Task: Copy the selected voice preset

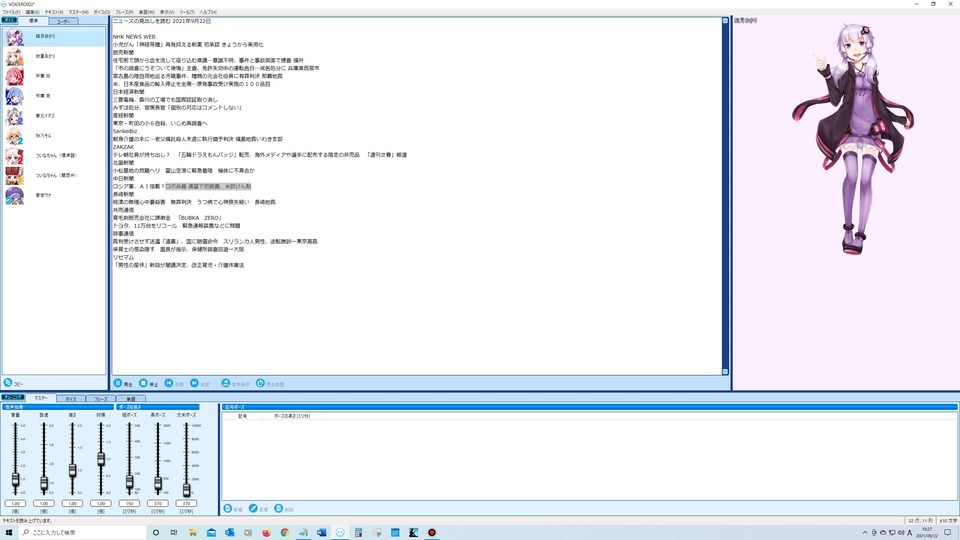Action: [13, 383]
